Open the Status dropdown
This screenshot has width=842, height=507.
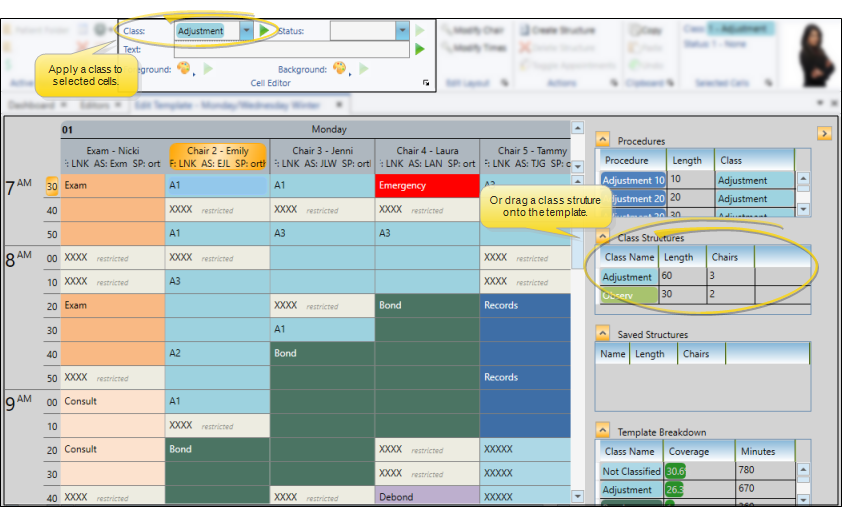point(402,31)
